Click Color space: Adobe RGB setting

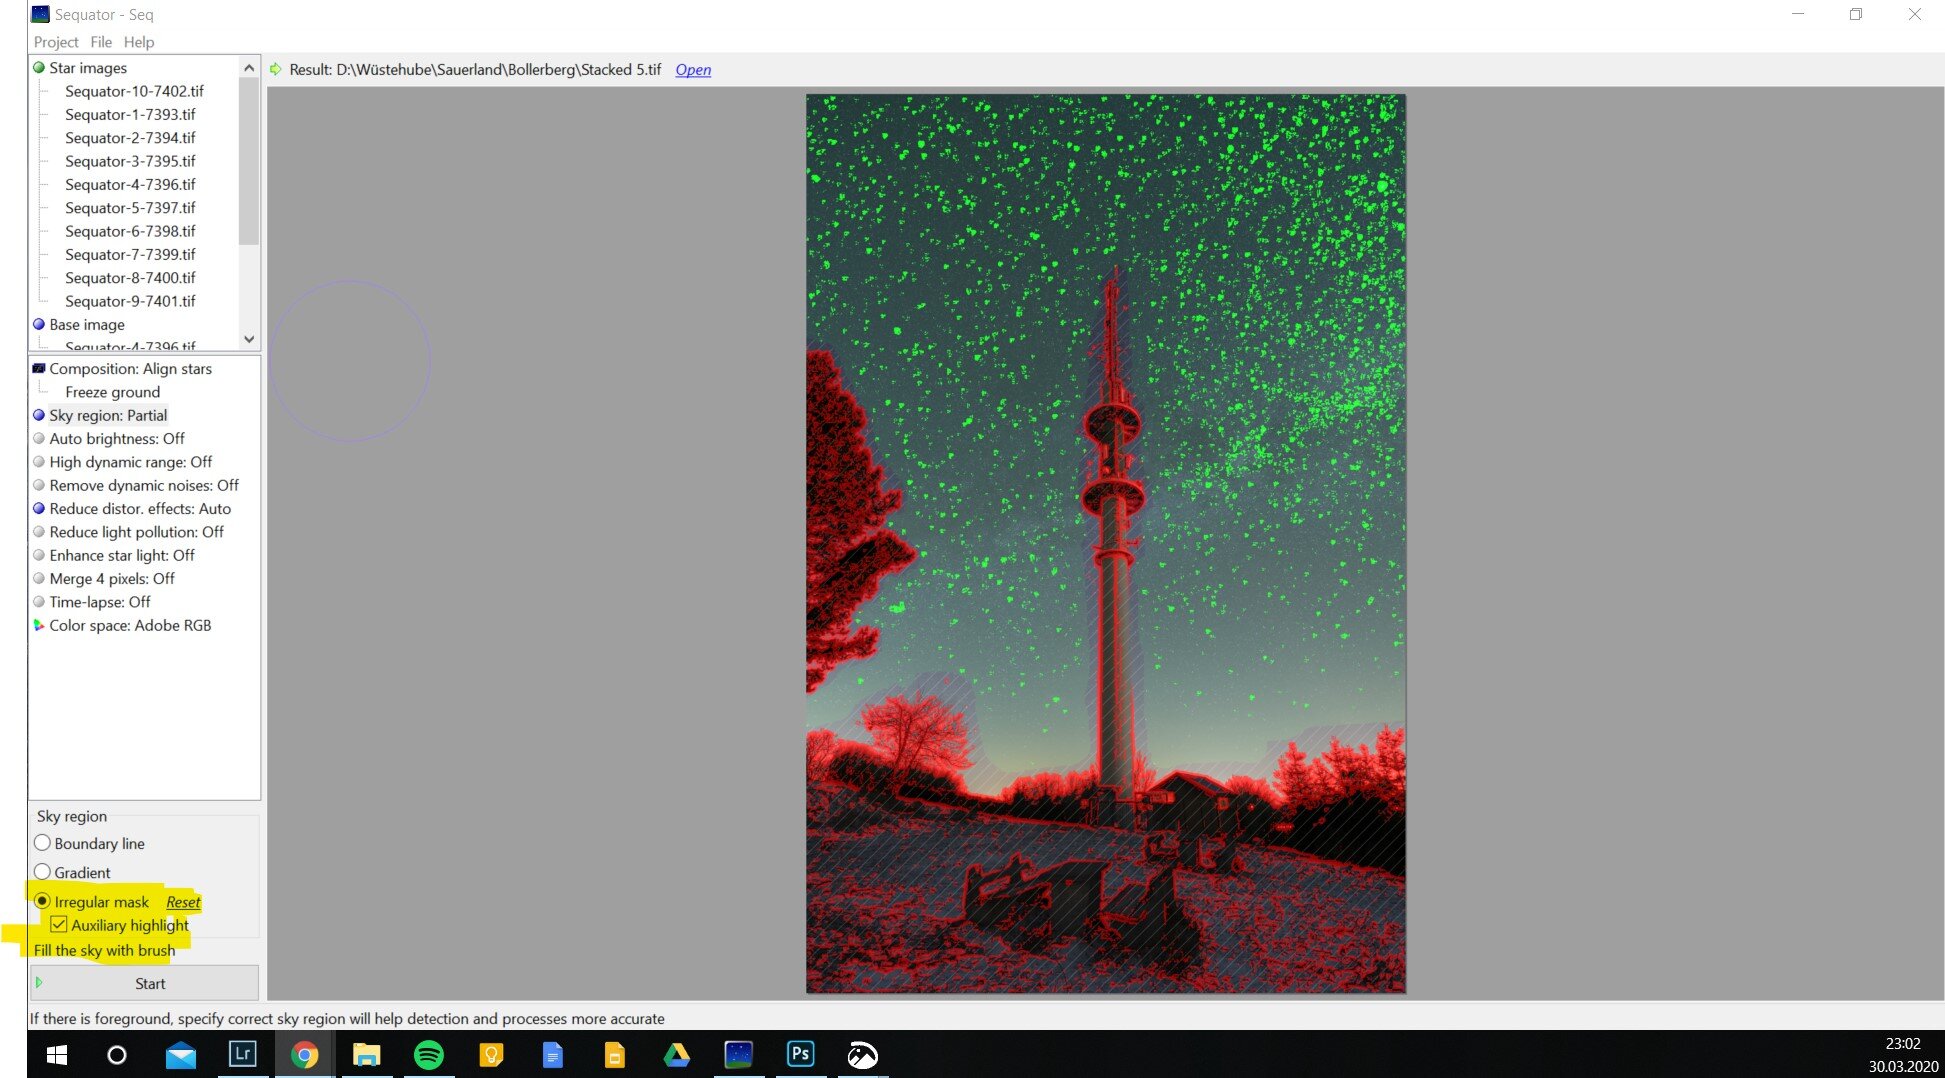(130, 625)
